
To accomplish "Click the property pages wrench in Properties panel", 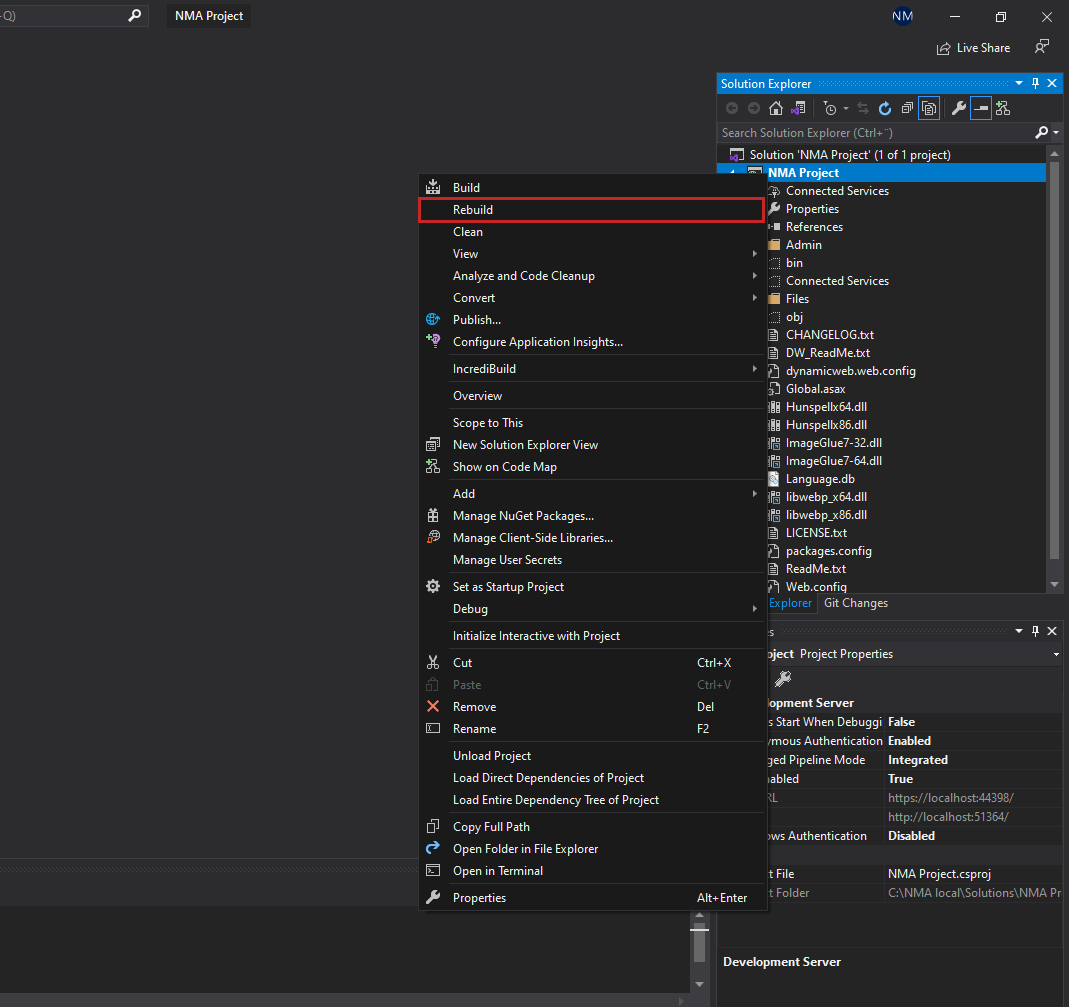I will [x=783, y=679].
